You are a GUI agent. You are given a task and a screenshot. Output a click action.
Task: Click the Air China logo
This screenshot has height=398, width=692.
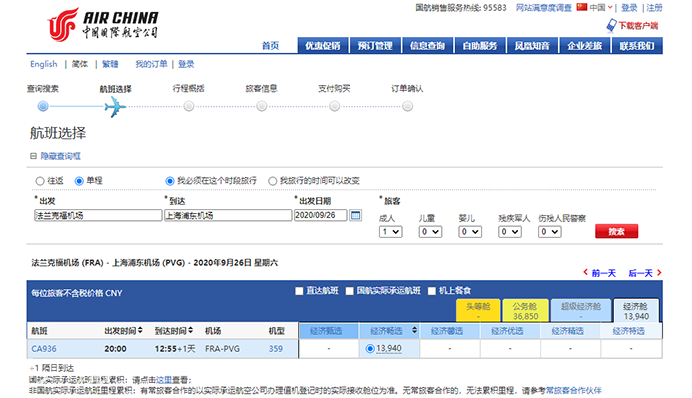click(x=102, y=24)
